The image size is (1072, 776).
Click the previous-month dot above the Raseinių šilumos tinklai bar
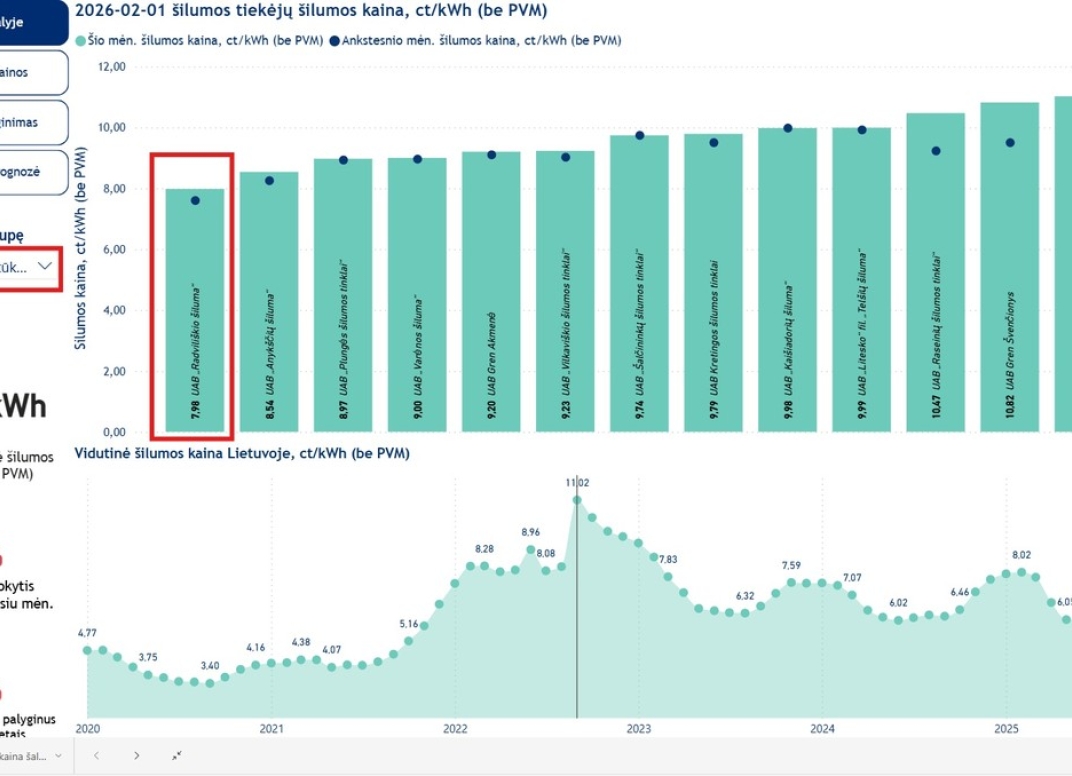pyautogui.click(x=936, y=151)
